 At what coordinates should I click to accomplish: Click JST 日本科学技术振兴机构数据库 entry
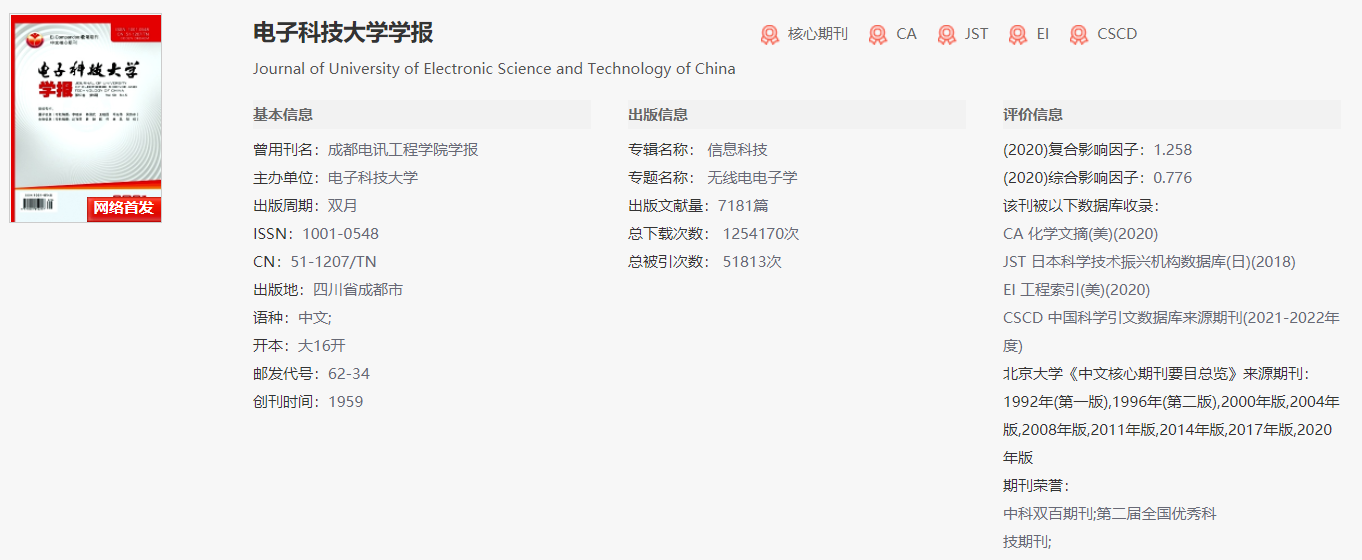1149,262
